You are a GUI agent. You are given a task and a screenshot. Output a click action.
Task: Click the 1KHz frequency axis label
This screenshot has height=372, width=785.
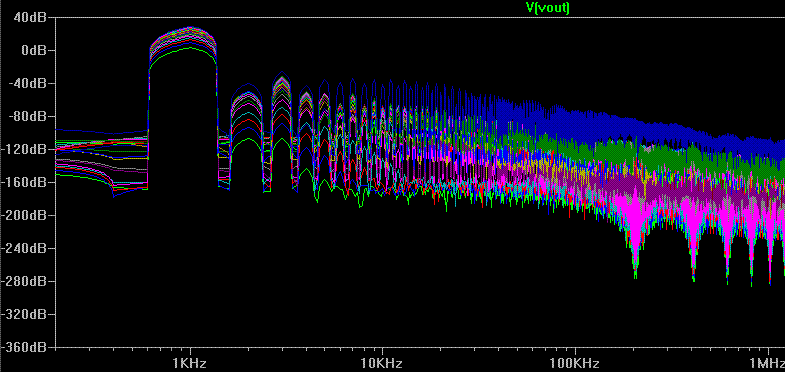pyautogui.click(x=190, y=363)
